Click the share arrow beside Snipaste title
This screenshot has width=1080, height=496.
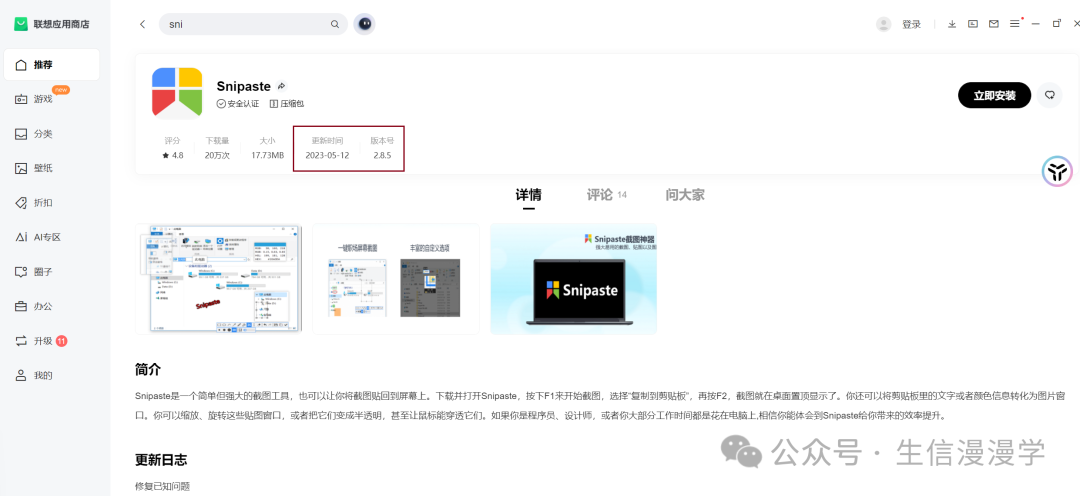[281, 87]
